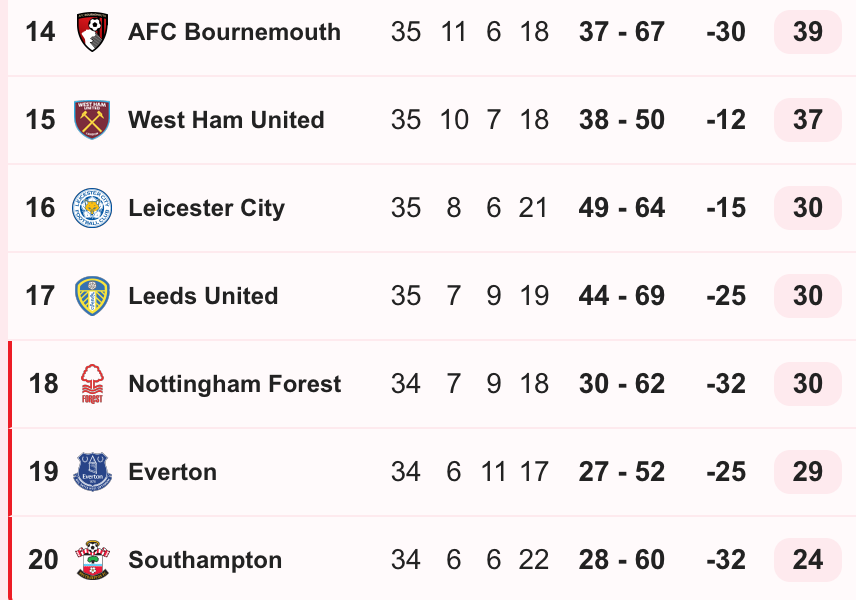856x600 pixels.
Task: Select the Southampton club crest
Action: (92, 560)
